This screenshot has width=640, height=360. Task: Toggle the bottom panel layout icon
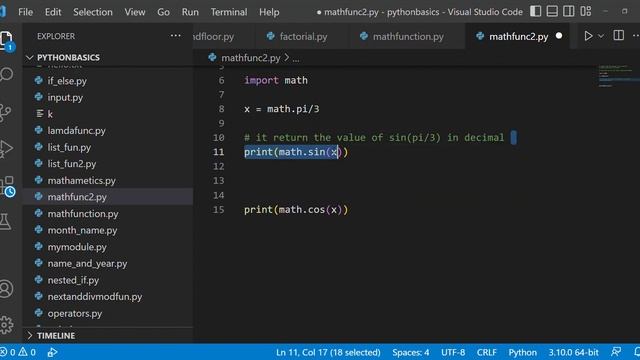(x=552, y=11)
